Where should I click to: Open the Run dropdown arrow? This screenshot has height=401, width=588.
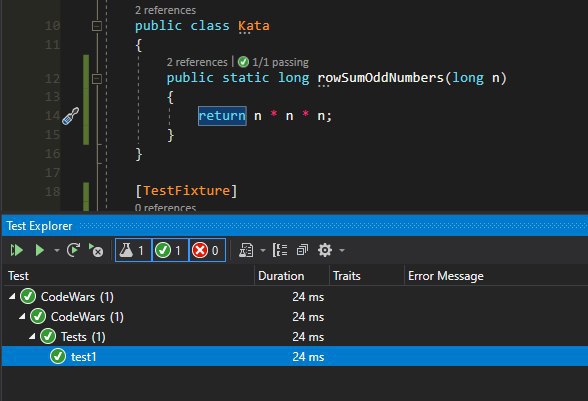click(57, 250)
